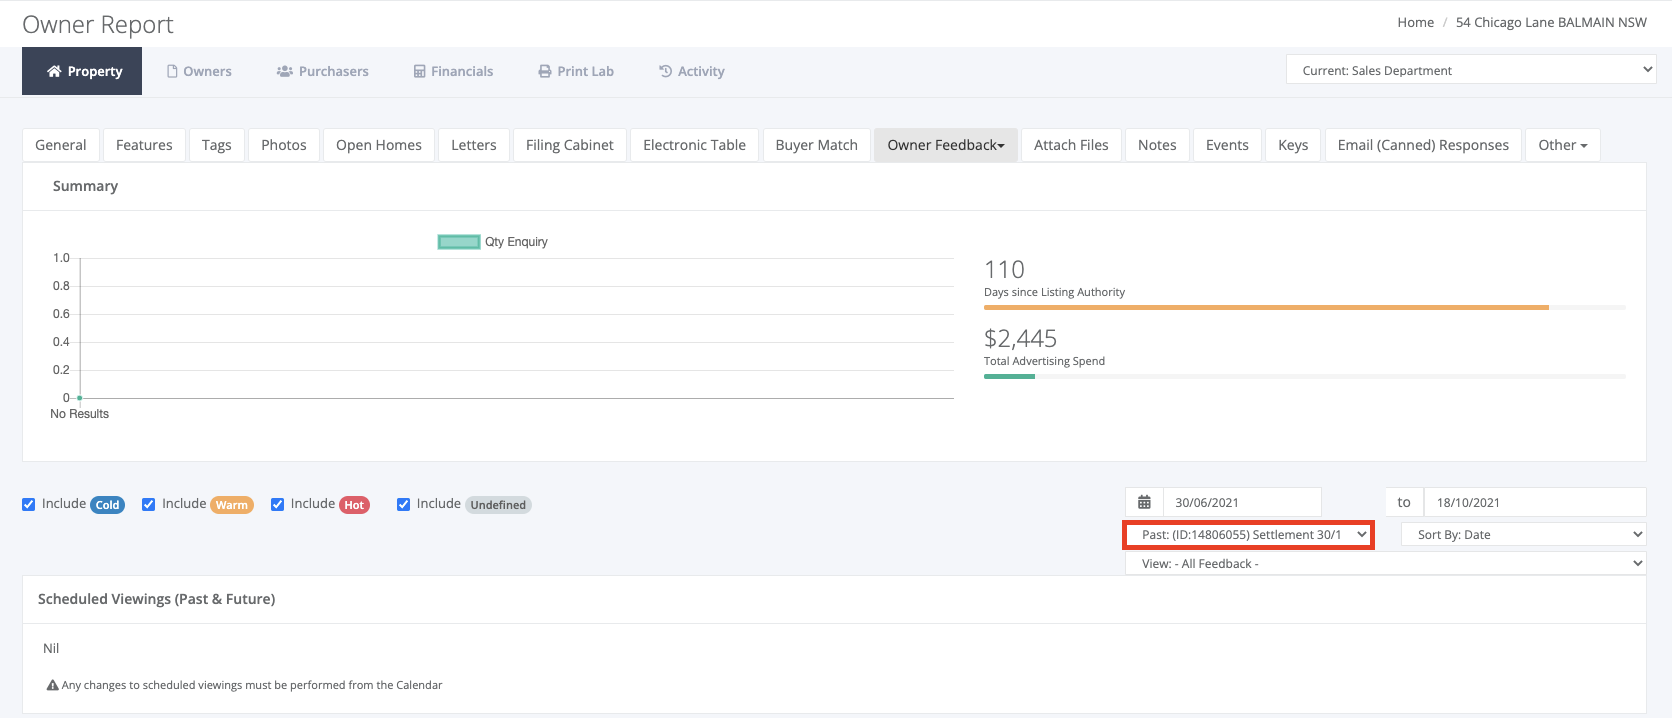Open the Sort By: Date dropdown
This screenshot has height=718, width=1672.
(x=1523, y=535)
